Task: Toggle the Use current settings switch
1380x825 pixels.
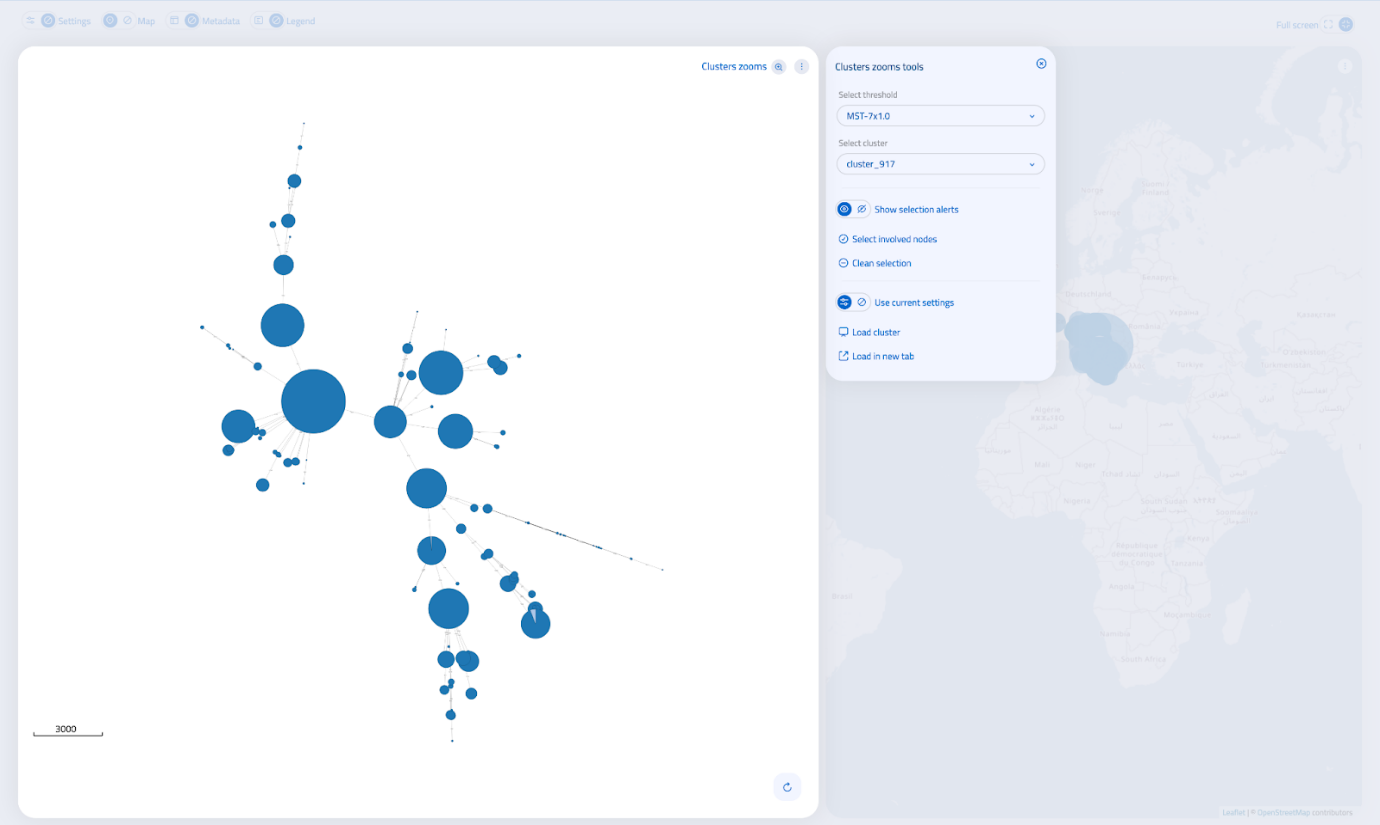Action: [852, 302]
